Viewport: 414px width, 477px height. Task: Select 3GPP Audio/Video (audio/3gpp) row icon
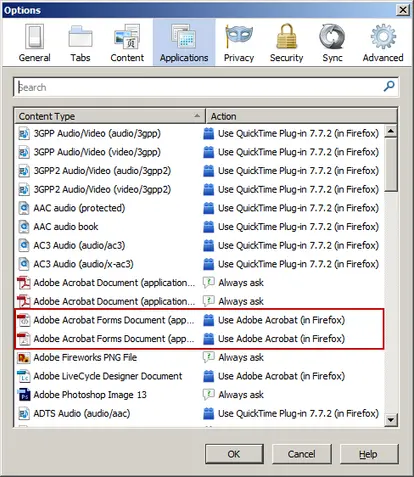click(x=24, y=134)
